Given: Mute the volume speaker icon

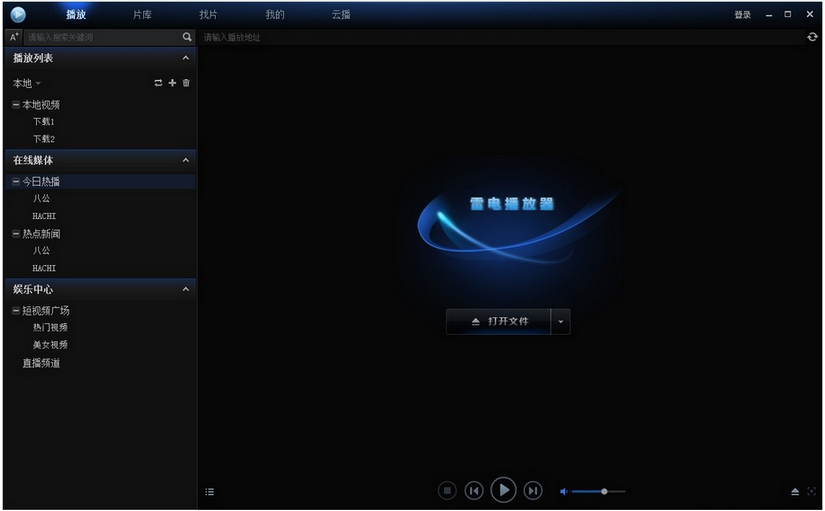Looking at the screenshot, I should (564, 492).
